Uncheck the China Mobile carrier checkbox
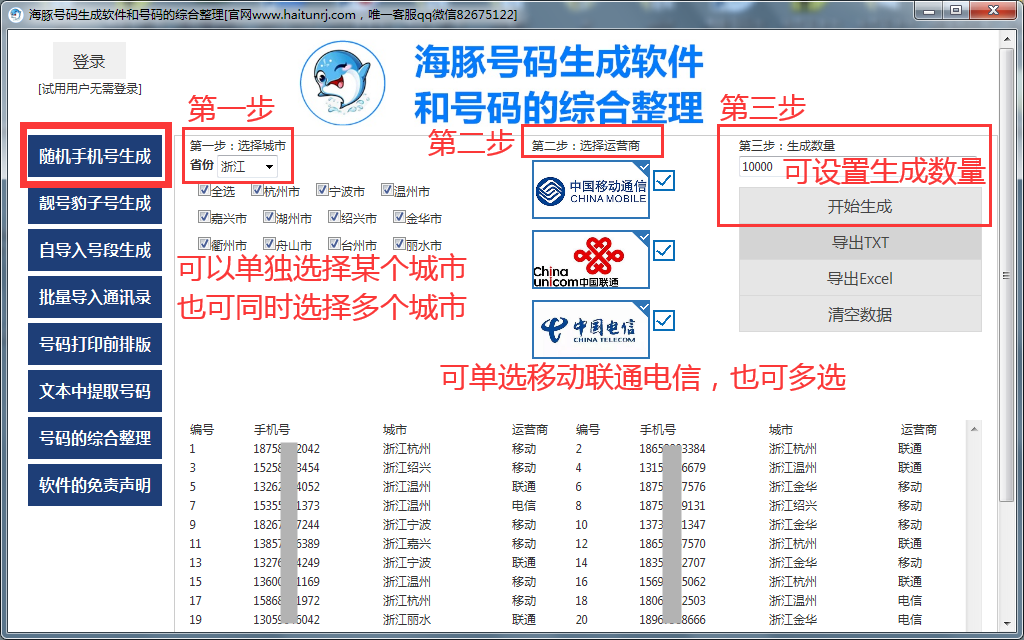 (x=664, y=181)
